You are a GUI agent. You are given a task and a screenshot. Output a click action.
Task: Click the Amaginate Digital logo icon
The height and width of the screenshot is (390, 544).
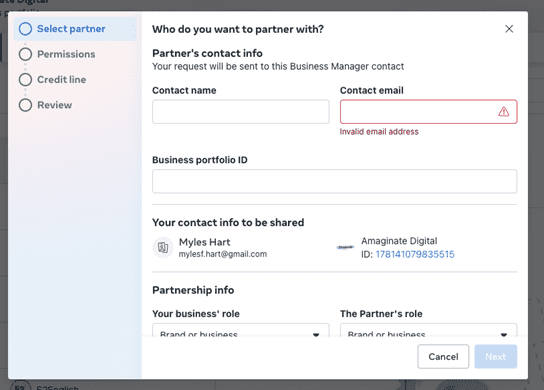click(345, 247)
